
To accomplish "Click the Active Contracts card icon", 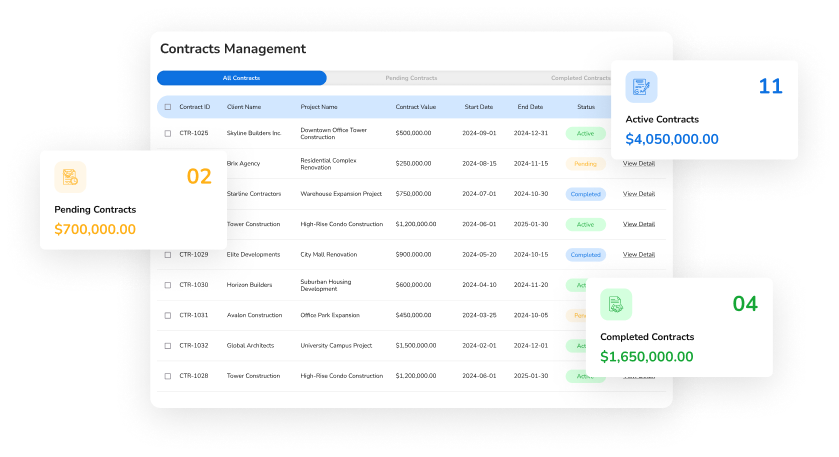I will pyautogui.click(x=642, y=87).
